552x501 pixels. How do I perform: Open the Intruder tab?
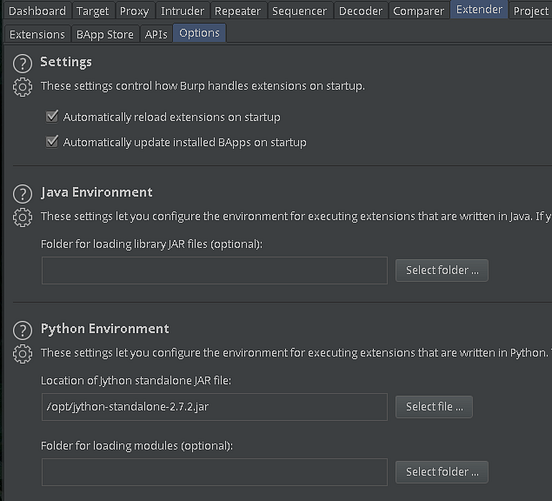pyautogui.click(x=182, y=11)
